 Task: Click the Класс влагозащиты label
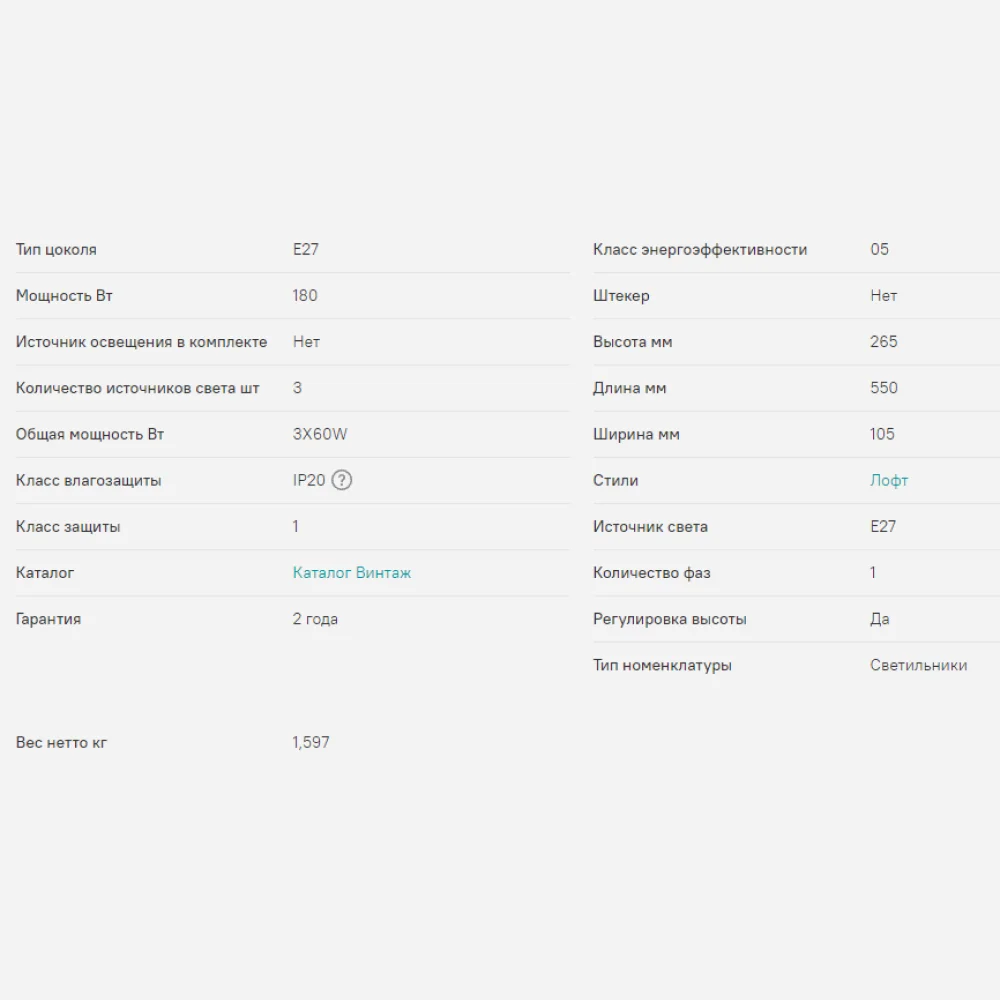(88, 480)
